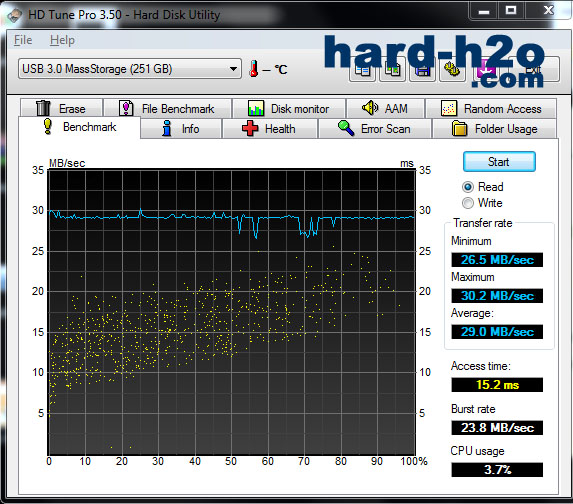This screenshot has height=504, width=573.
Task: Open the Random Access tab
Action: [x=491, y=109]
